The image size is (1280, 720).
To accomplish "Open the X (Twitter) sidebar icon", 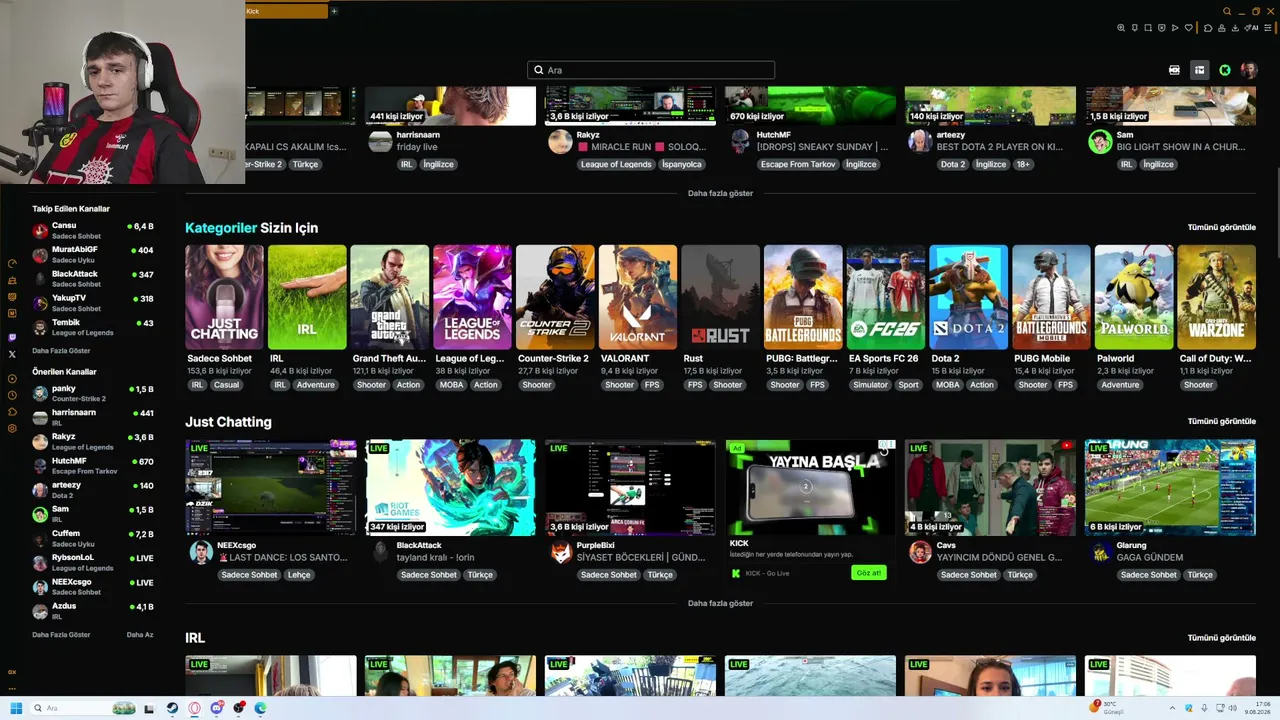I will pyautogui.click(x=12, y=354).
